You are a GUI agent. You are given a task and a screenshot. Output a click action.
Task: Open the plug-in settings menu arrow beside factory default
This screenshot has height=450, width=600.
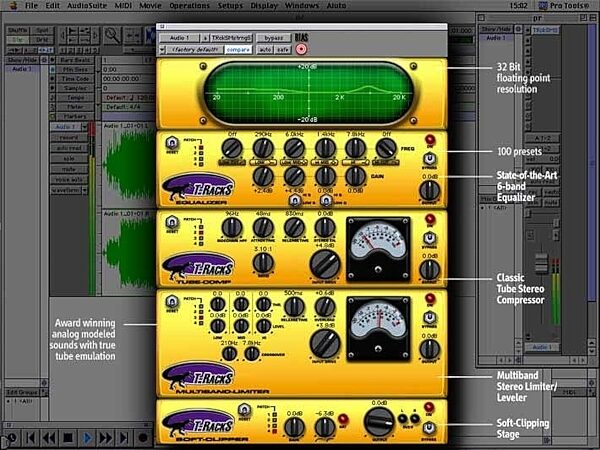162,50
